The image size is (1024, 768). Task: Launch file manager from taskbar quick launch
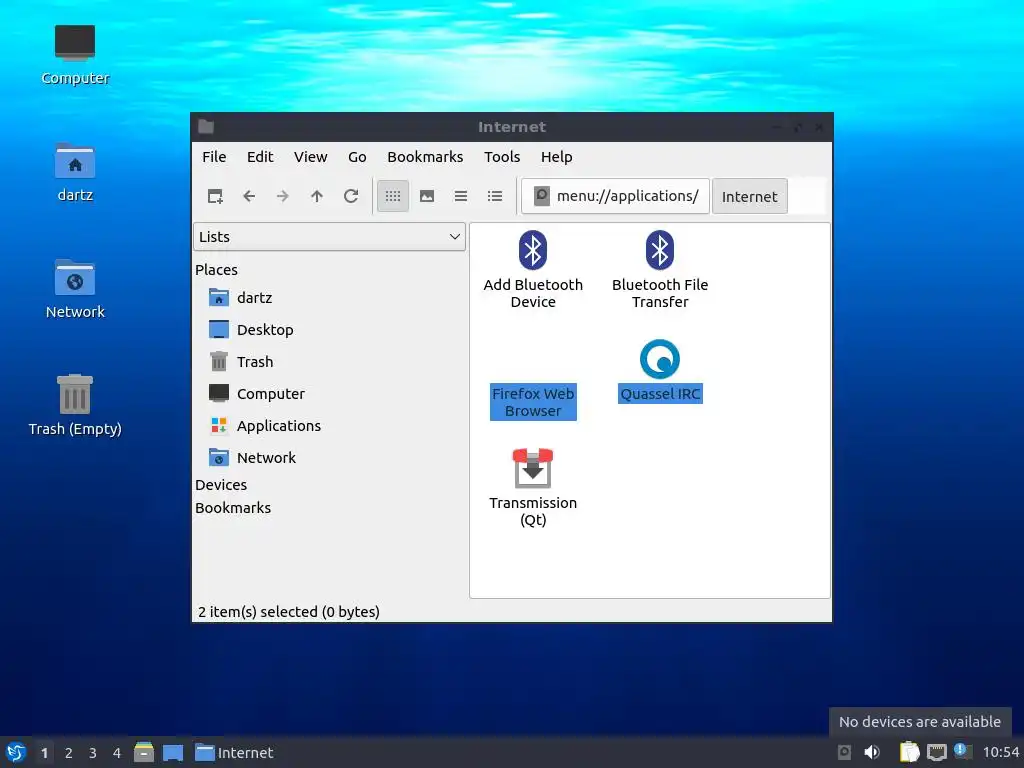pyautogui.click(x=144, y=752)
